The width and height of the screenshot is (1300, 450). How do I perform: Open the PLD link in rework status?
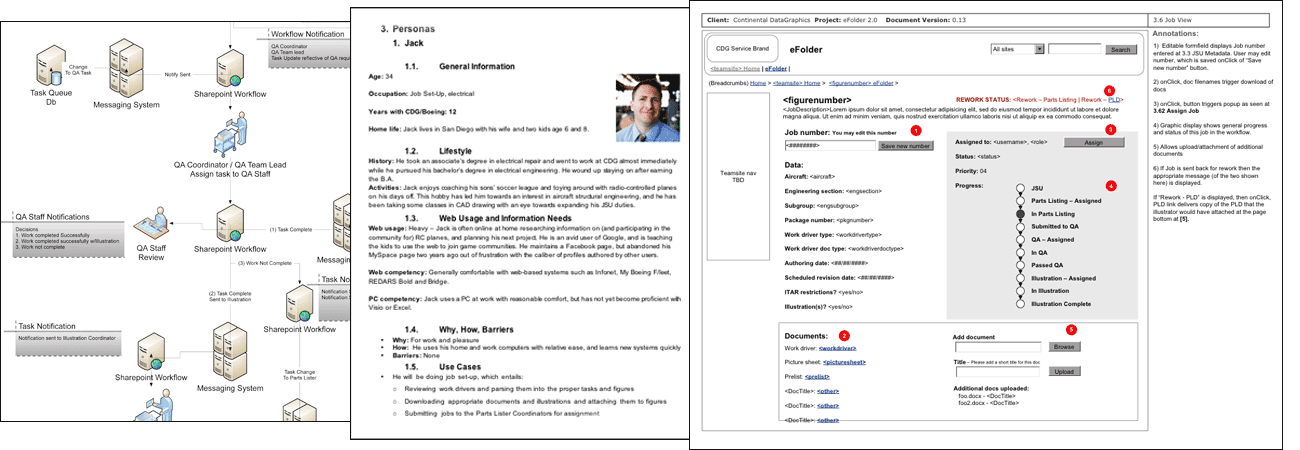click(x=1115, y=100)
